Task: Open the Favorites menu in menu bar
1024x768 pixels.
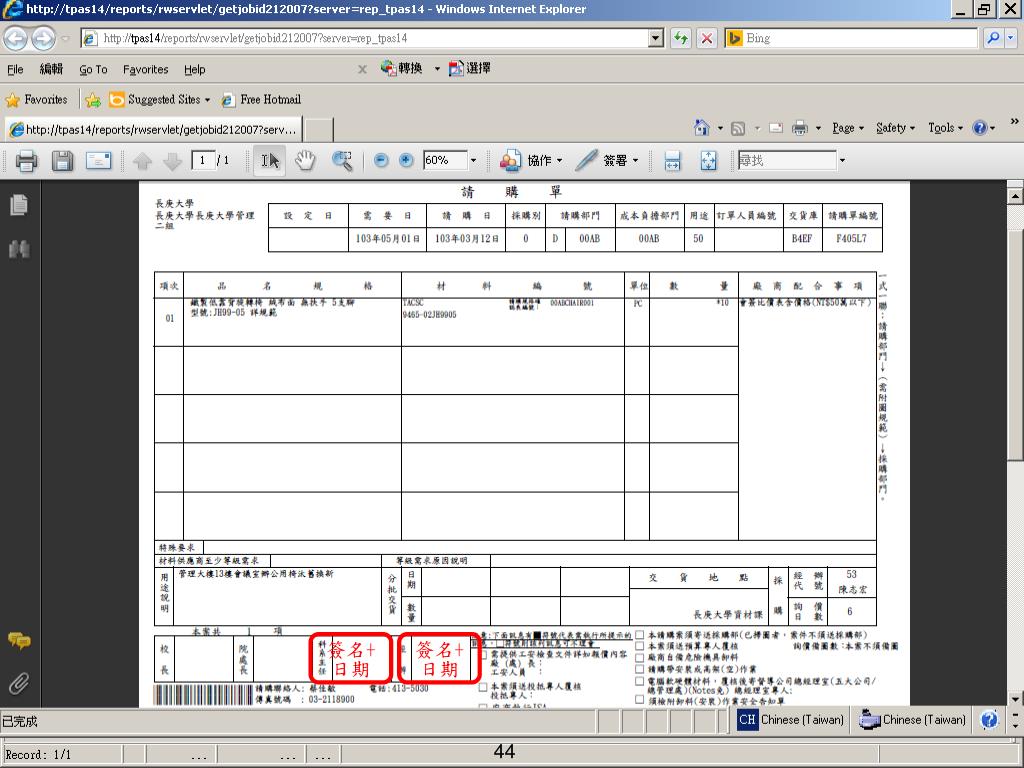Action: (146, 69)
